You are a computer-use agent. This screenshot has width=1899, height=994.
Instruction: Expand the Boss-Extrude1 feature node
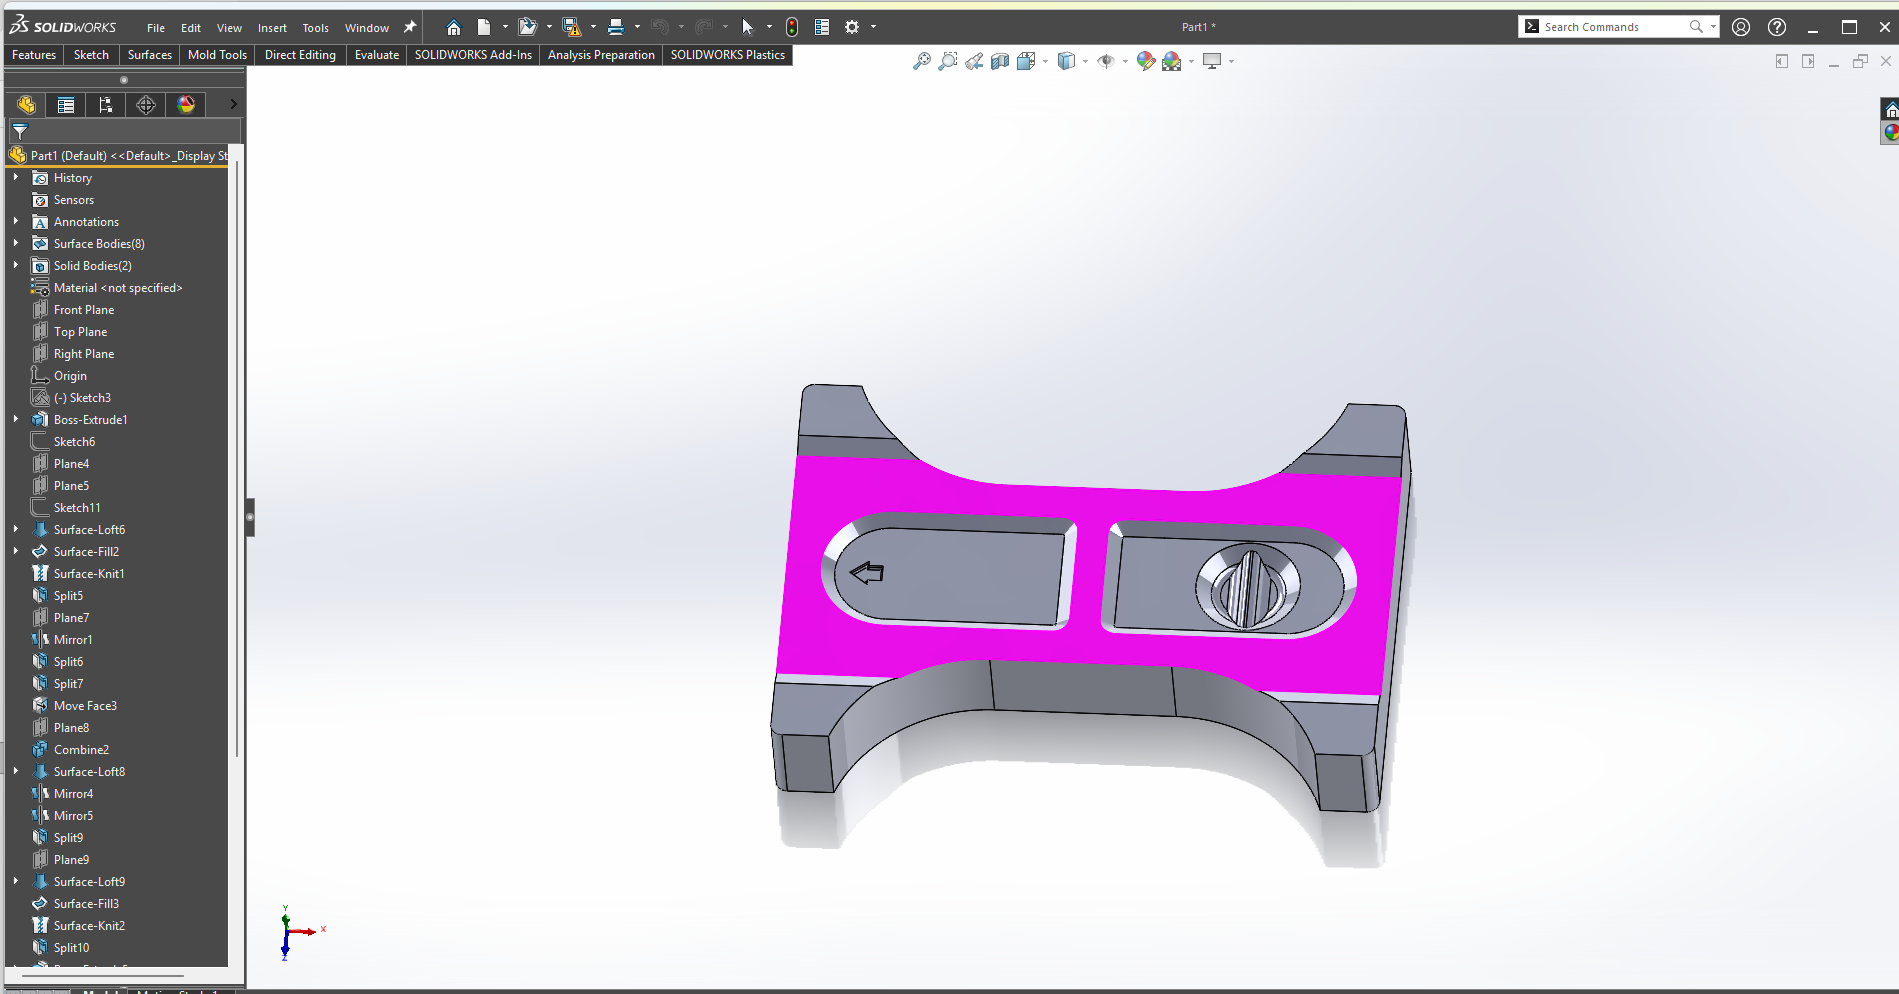(16, 419)
